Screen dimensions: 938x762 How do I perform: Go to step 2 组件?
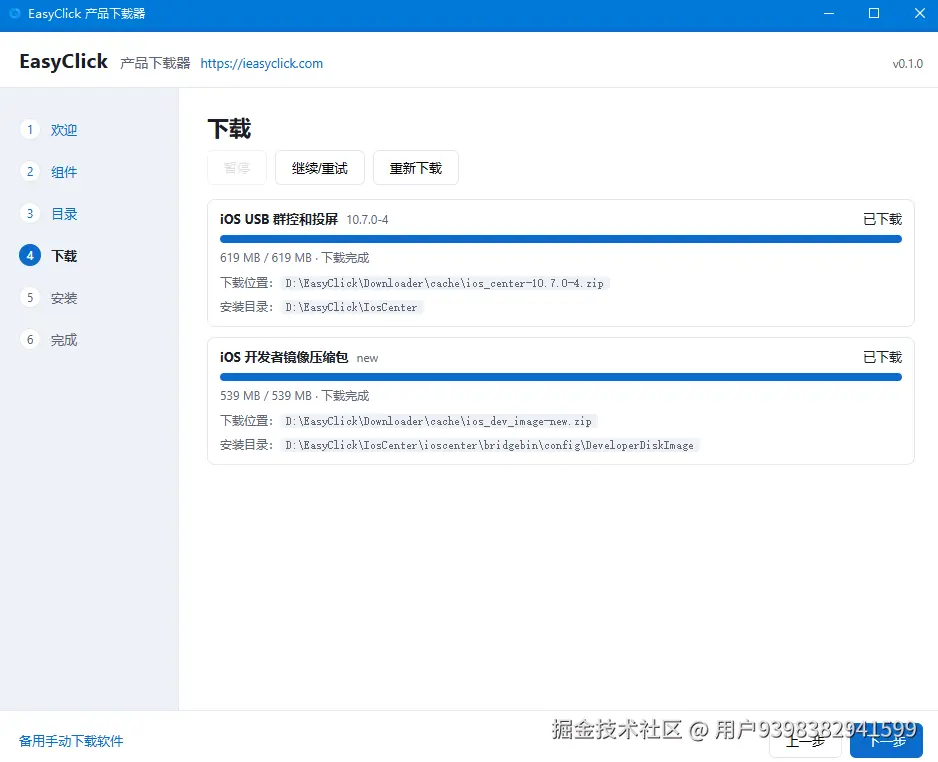coord(49,172)
